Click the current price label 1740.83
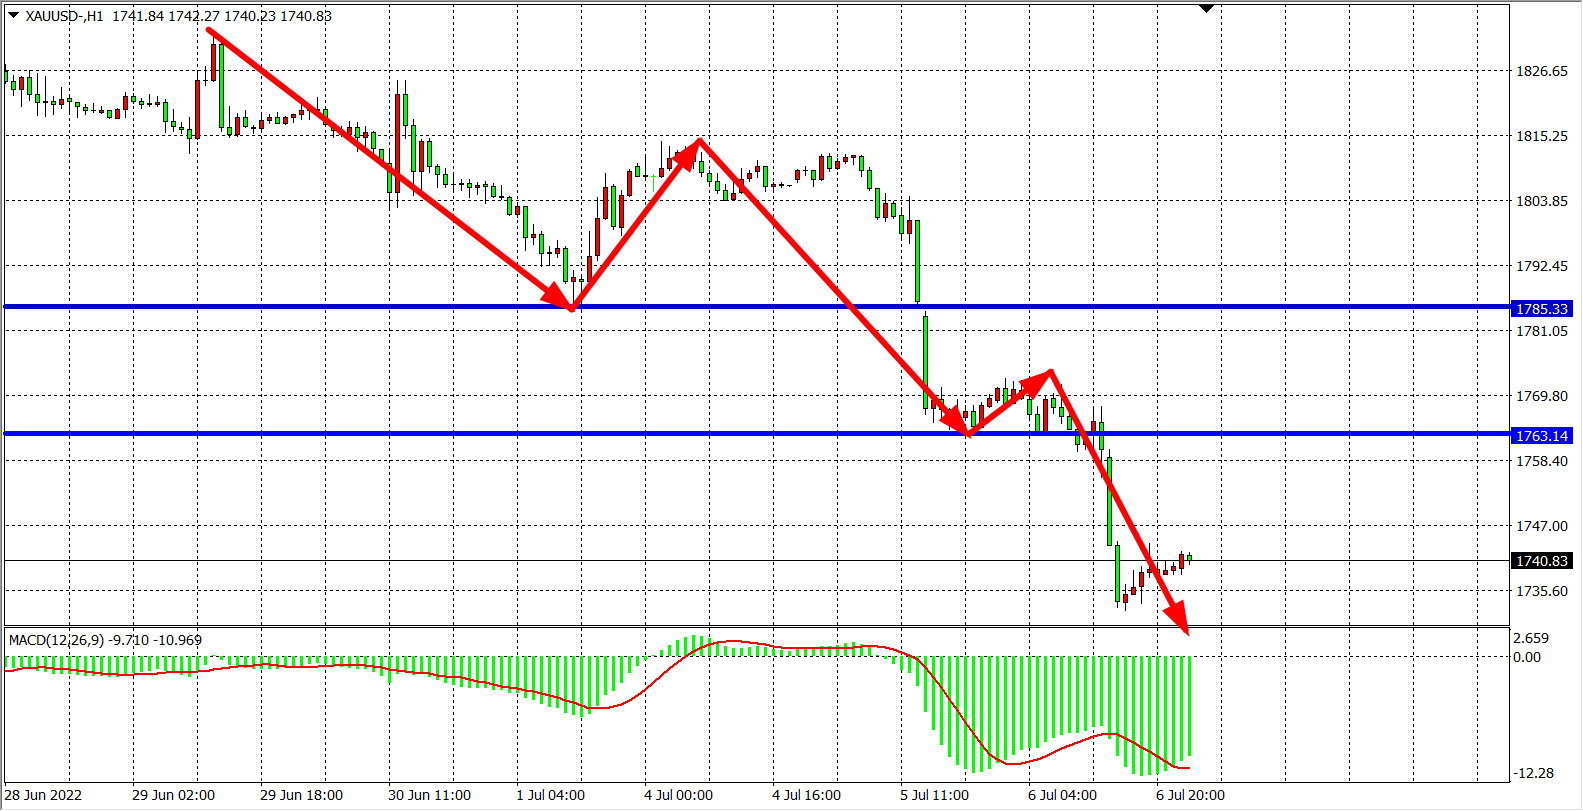 (1542, 561)
